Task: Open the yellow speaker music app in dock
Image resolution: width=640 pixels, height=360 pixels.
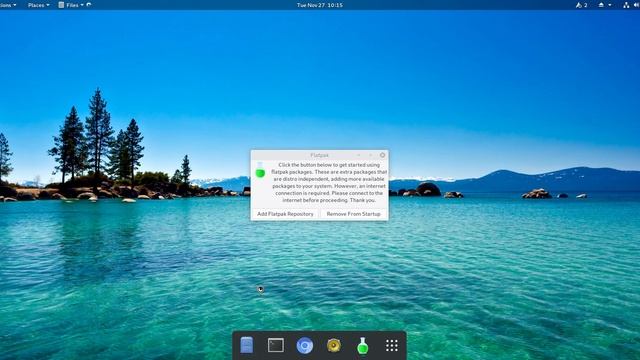Action: click(334, 345)
